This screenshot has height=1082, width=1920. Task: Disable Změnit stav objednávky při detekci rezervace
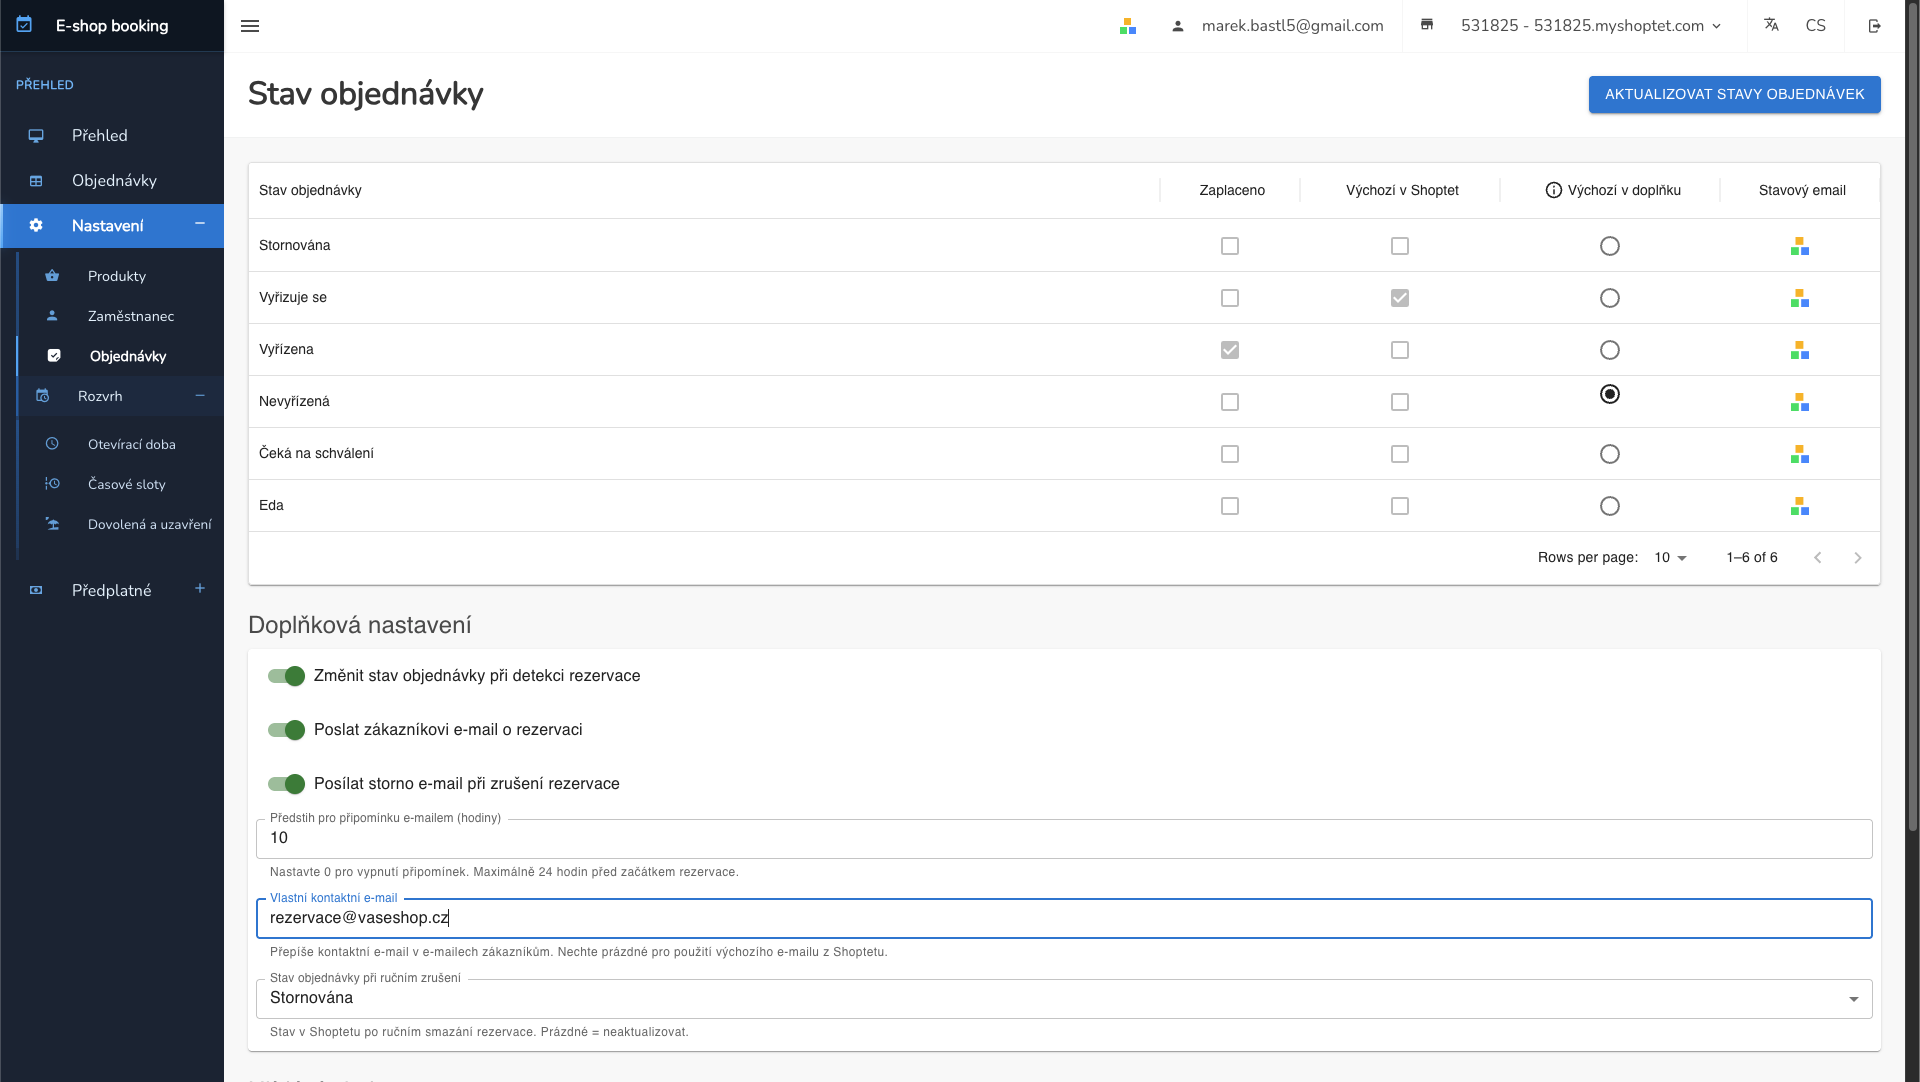tap(286, 676)
